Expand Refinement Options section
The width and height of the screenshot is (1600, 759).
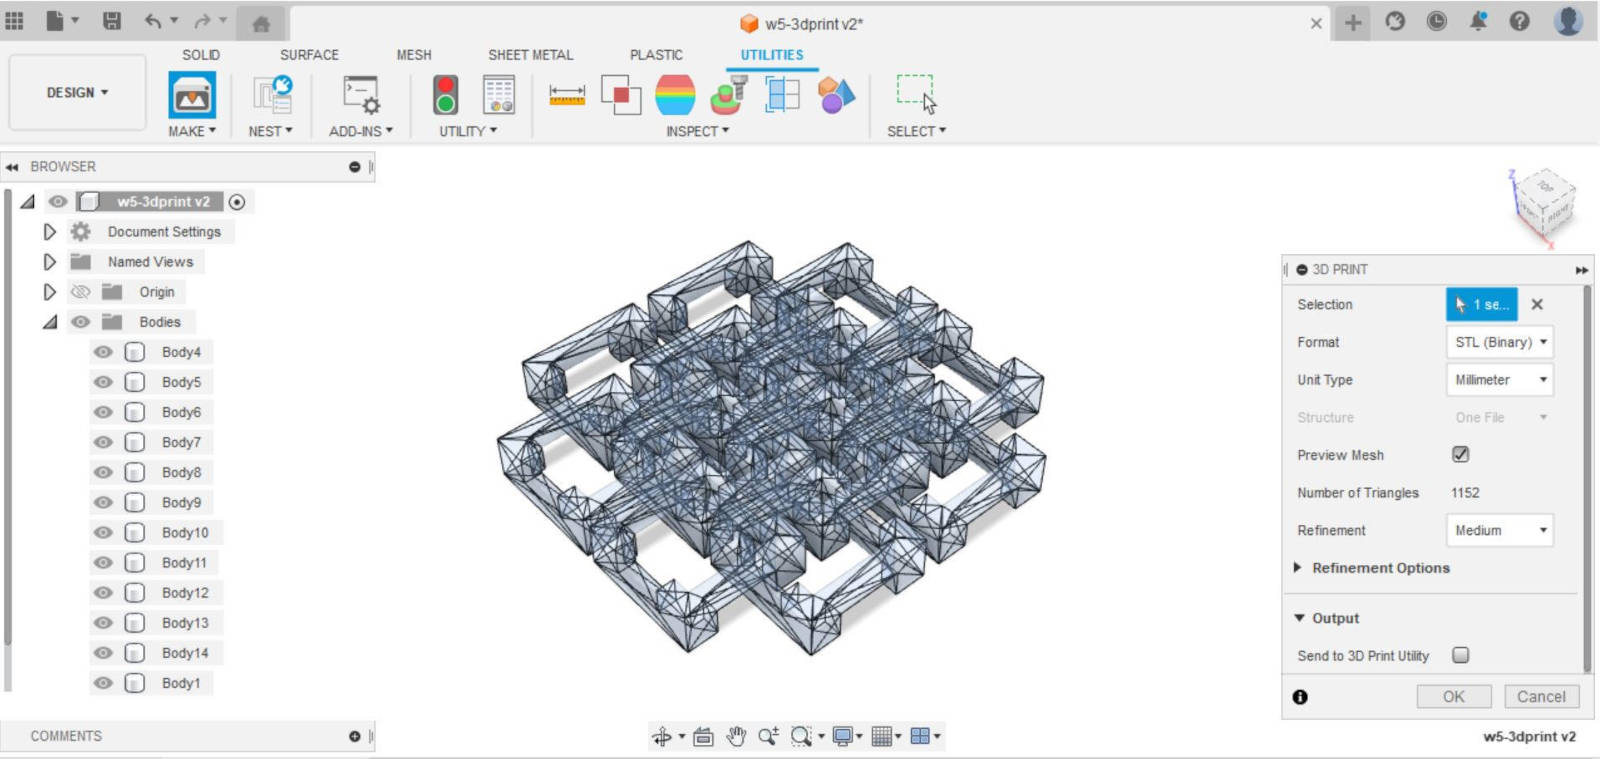1298,567
